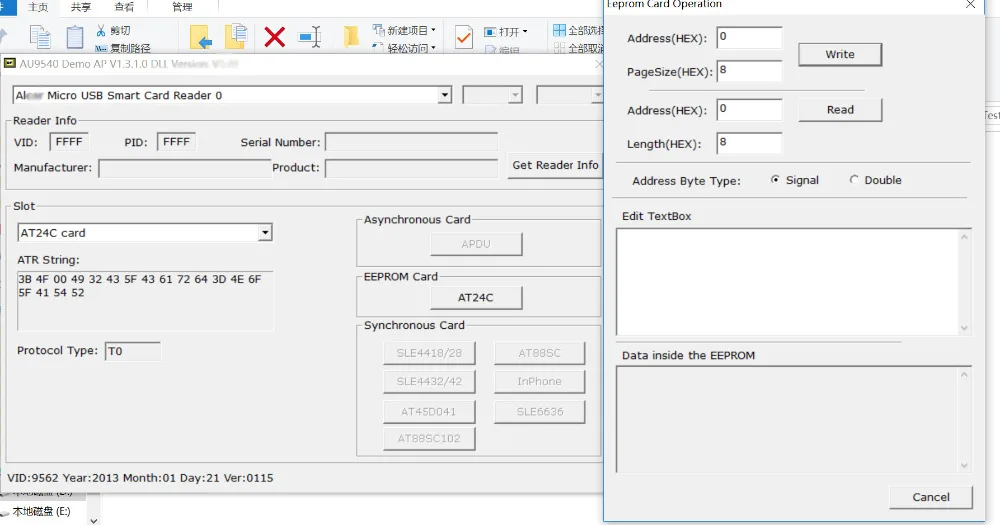Switch to the Share (共享) ribbon tab
The height and width of the screenshot is (525, 1000).
point(80,7)
